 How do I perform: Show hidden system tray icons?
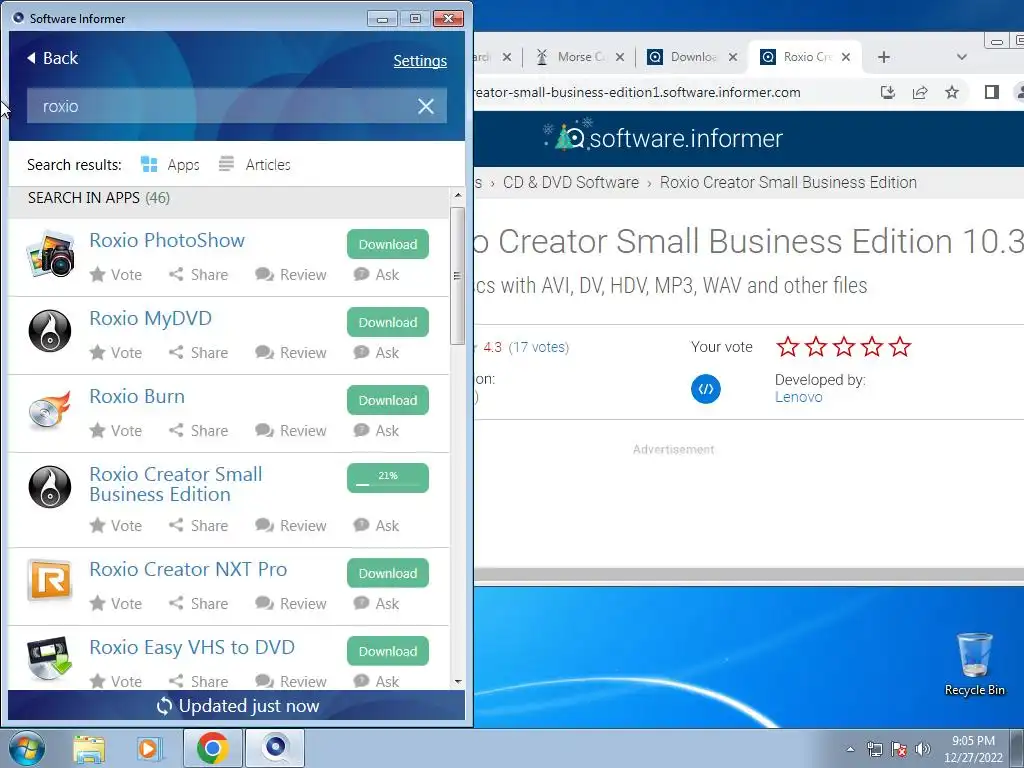pos(850,749)
